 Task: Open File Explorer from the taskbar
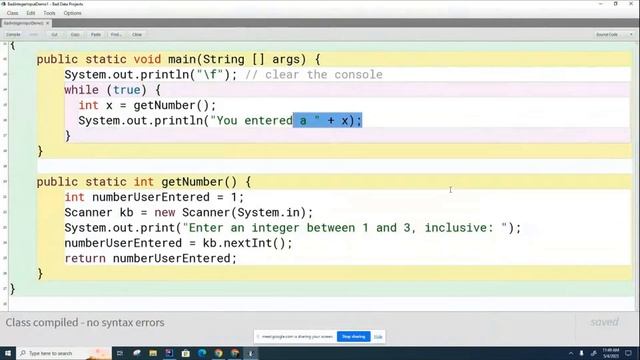[x=153, y=353]
